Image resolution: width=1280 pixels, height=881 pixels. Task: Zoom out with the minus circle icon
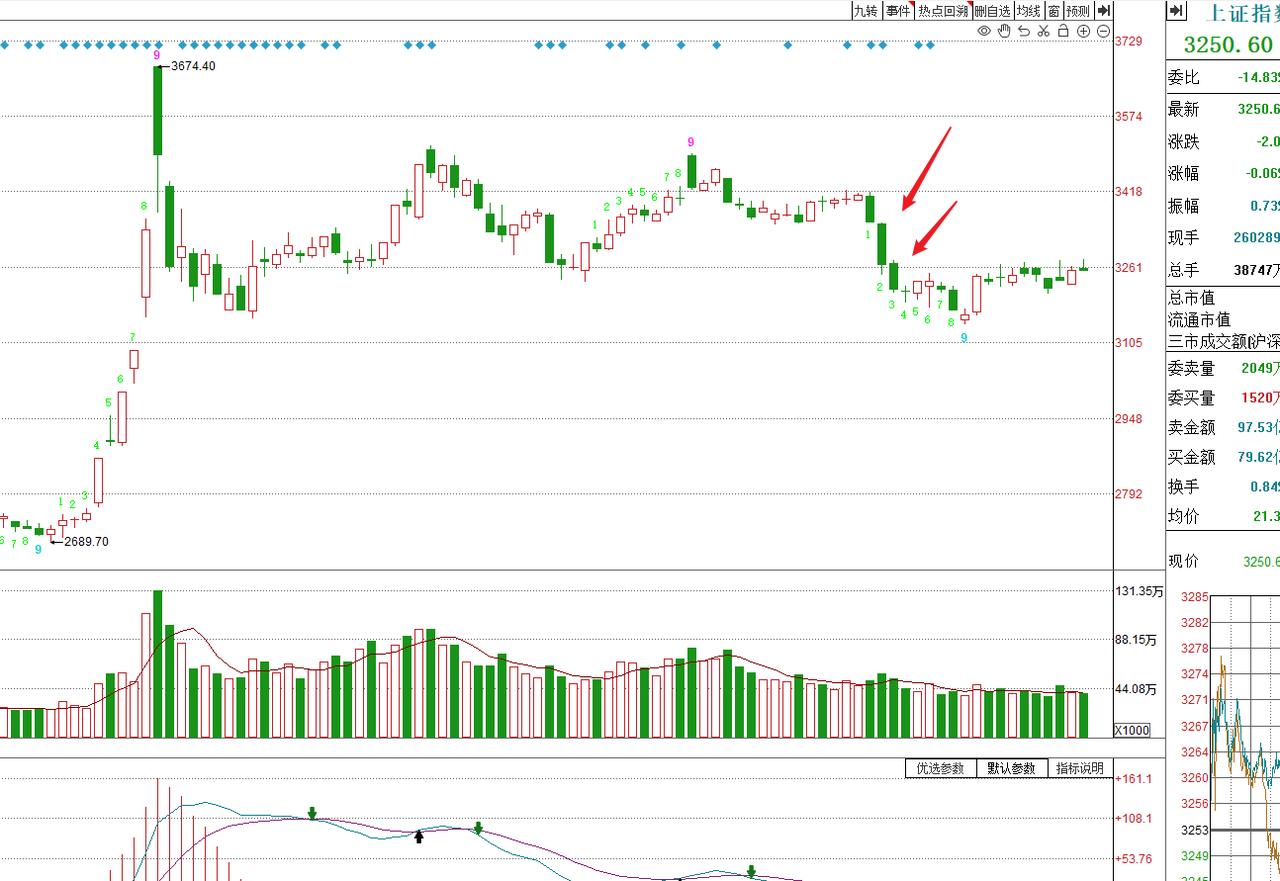coord(1103,31)
